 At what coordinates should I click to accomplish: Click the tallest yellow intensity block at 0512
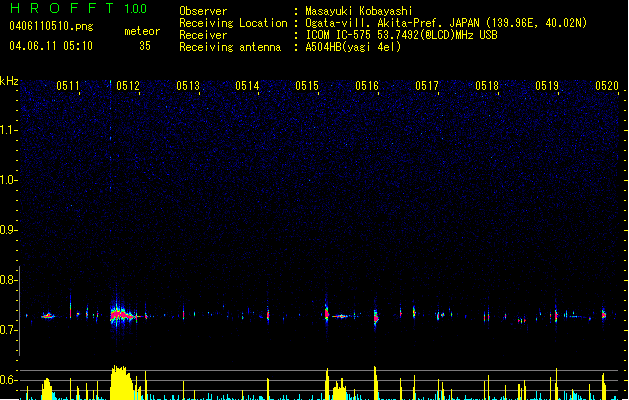[x=122, y=382]
